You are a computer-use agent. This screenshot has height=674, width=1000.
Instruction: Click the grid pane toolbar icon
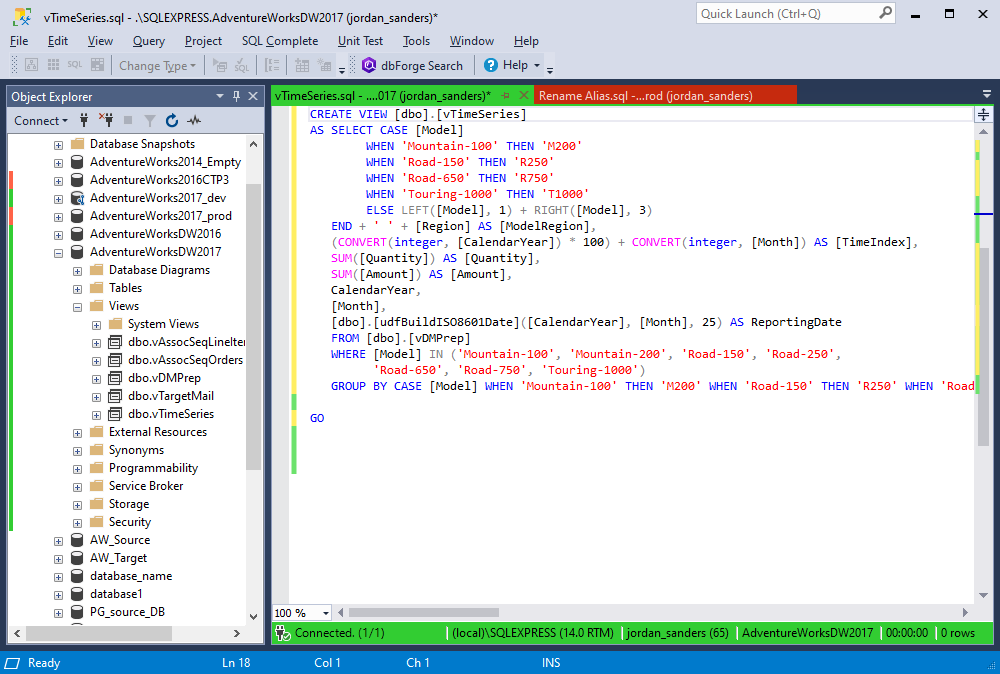click(x=54, y=65)
